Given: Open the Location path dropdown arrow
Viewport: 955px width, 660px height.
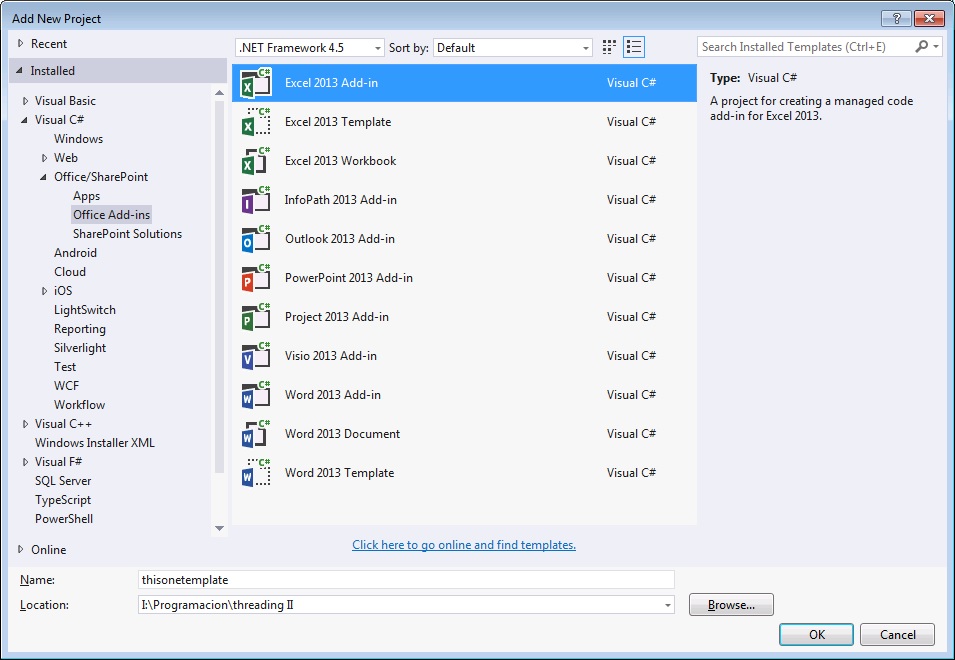Looking at the screenshot, I should (668, 605).
